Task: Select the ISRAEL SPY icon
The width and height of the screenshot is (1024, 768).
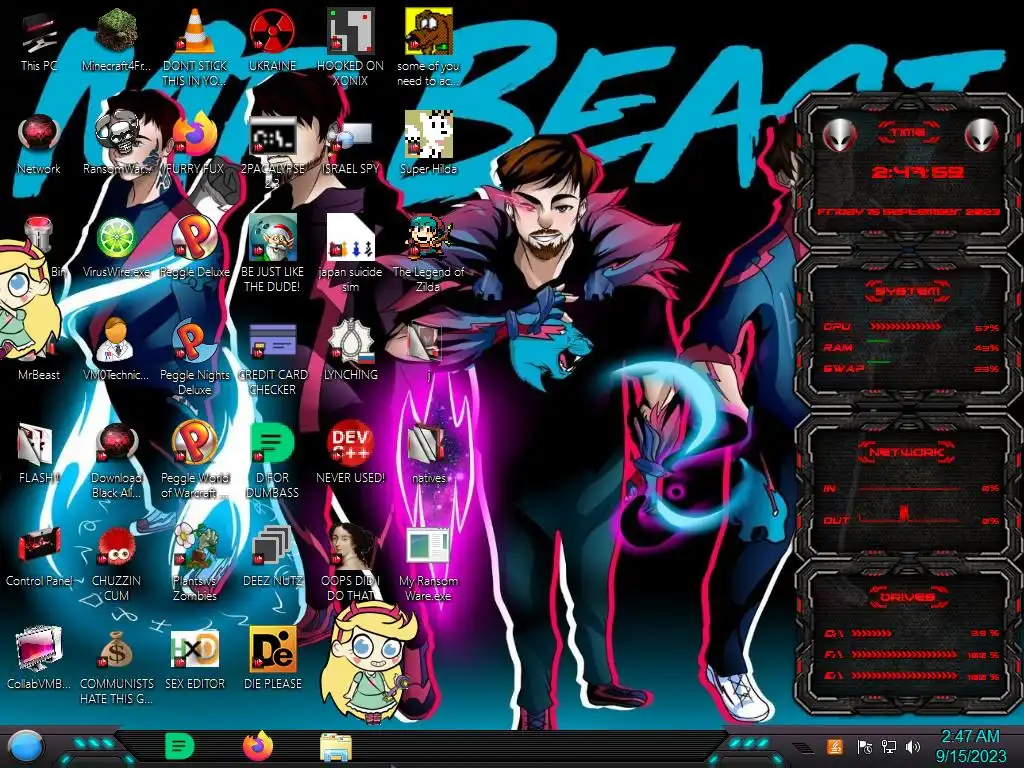Action: pyautogui.click(x=350, y=135)
